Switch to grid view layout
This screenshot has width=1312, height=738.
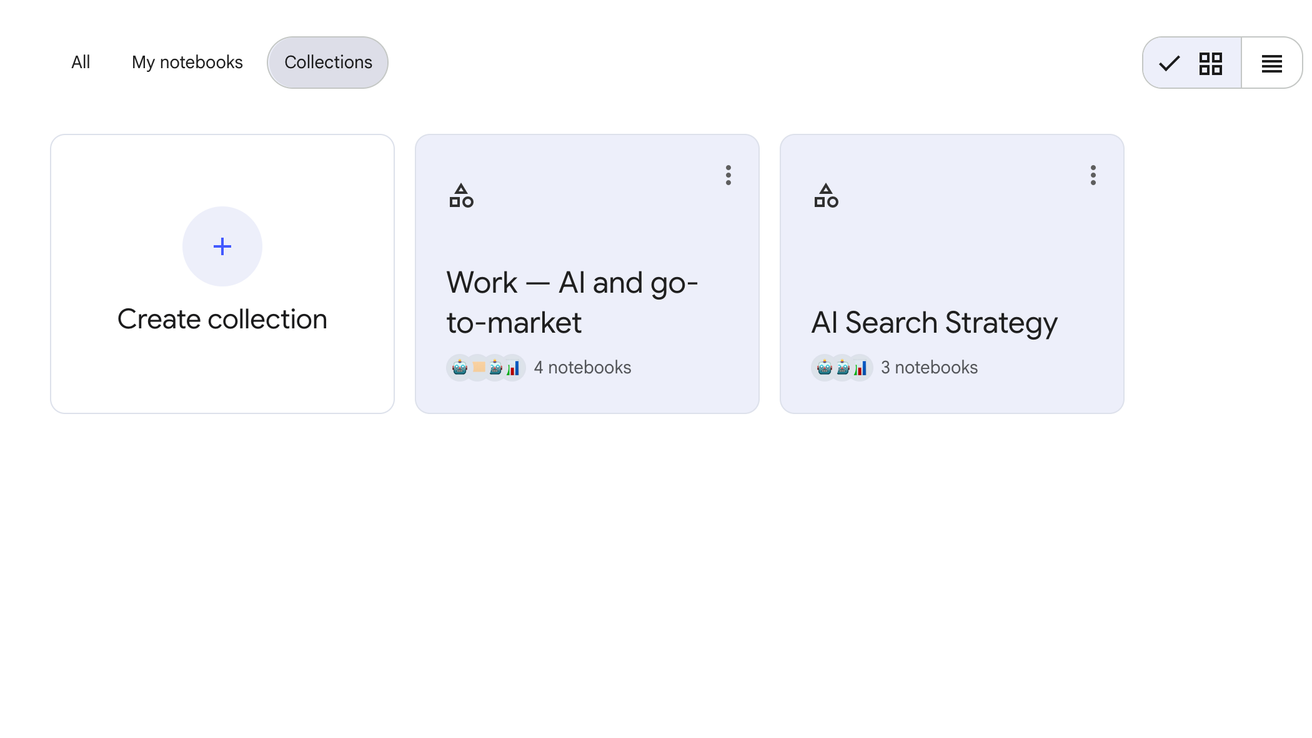point(1210,64)
